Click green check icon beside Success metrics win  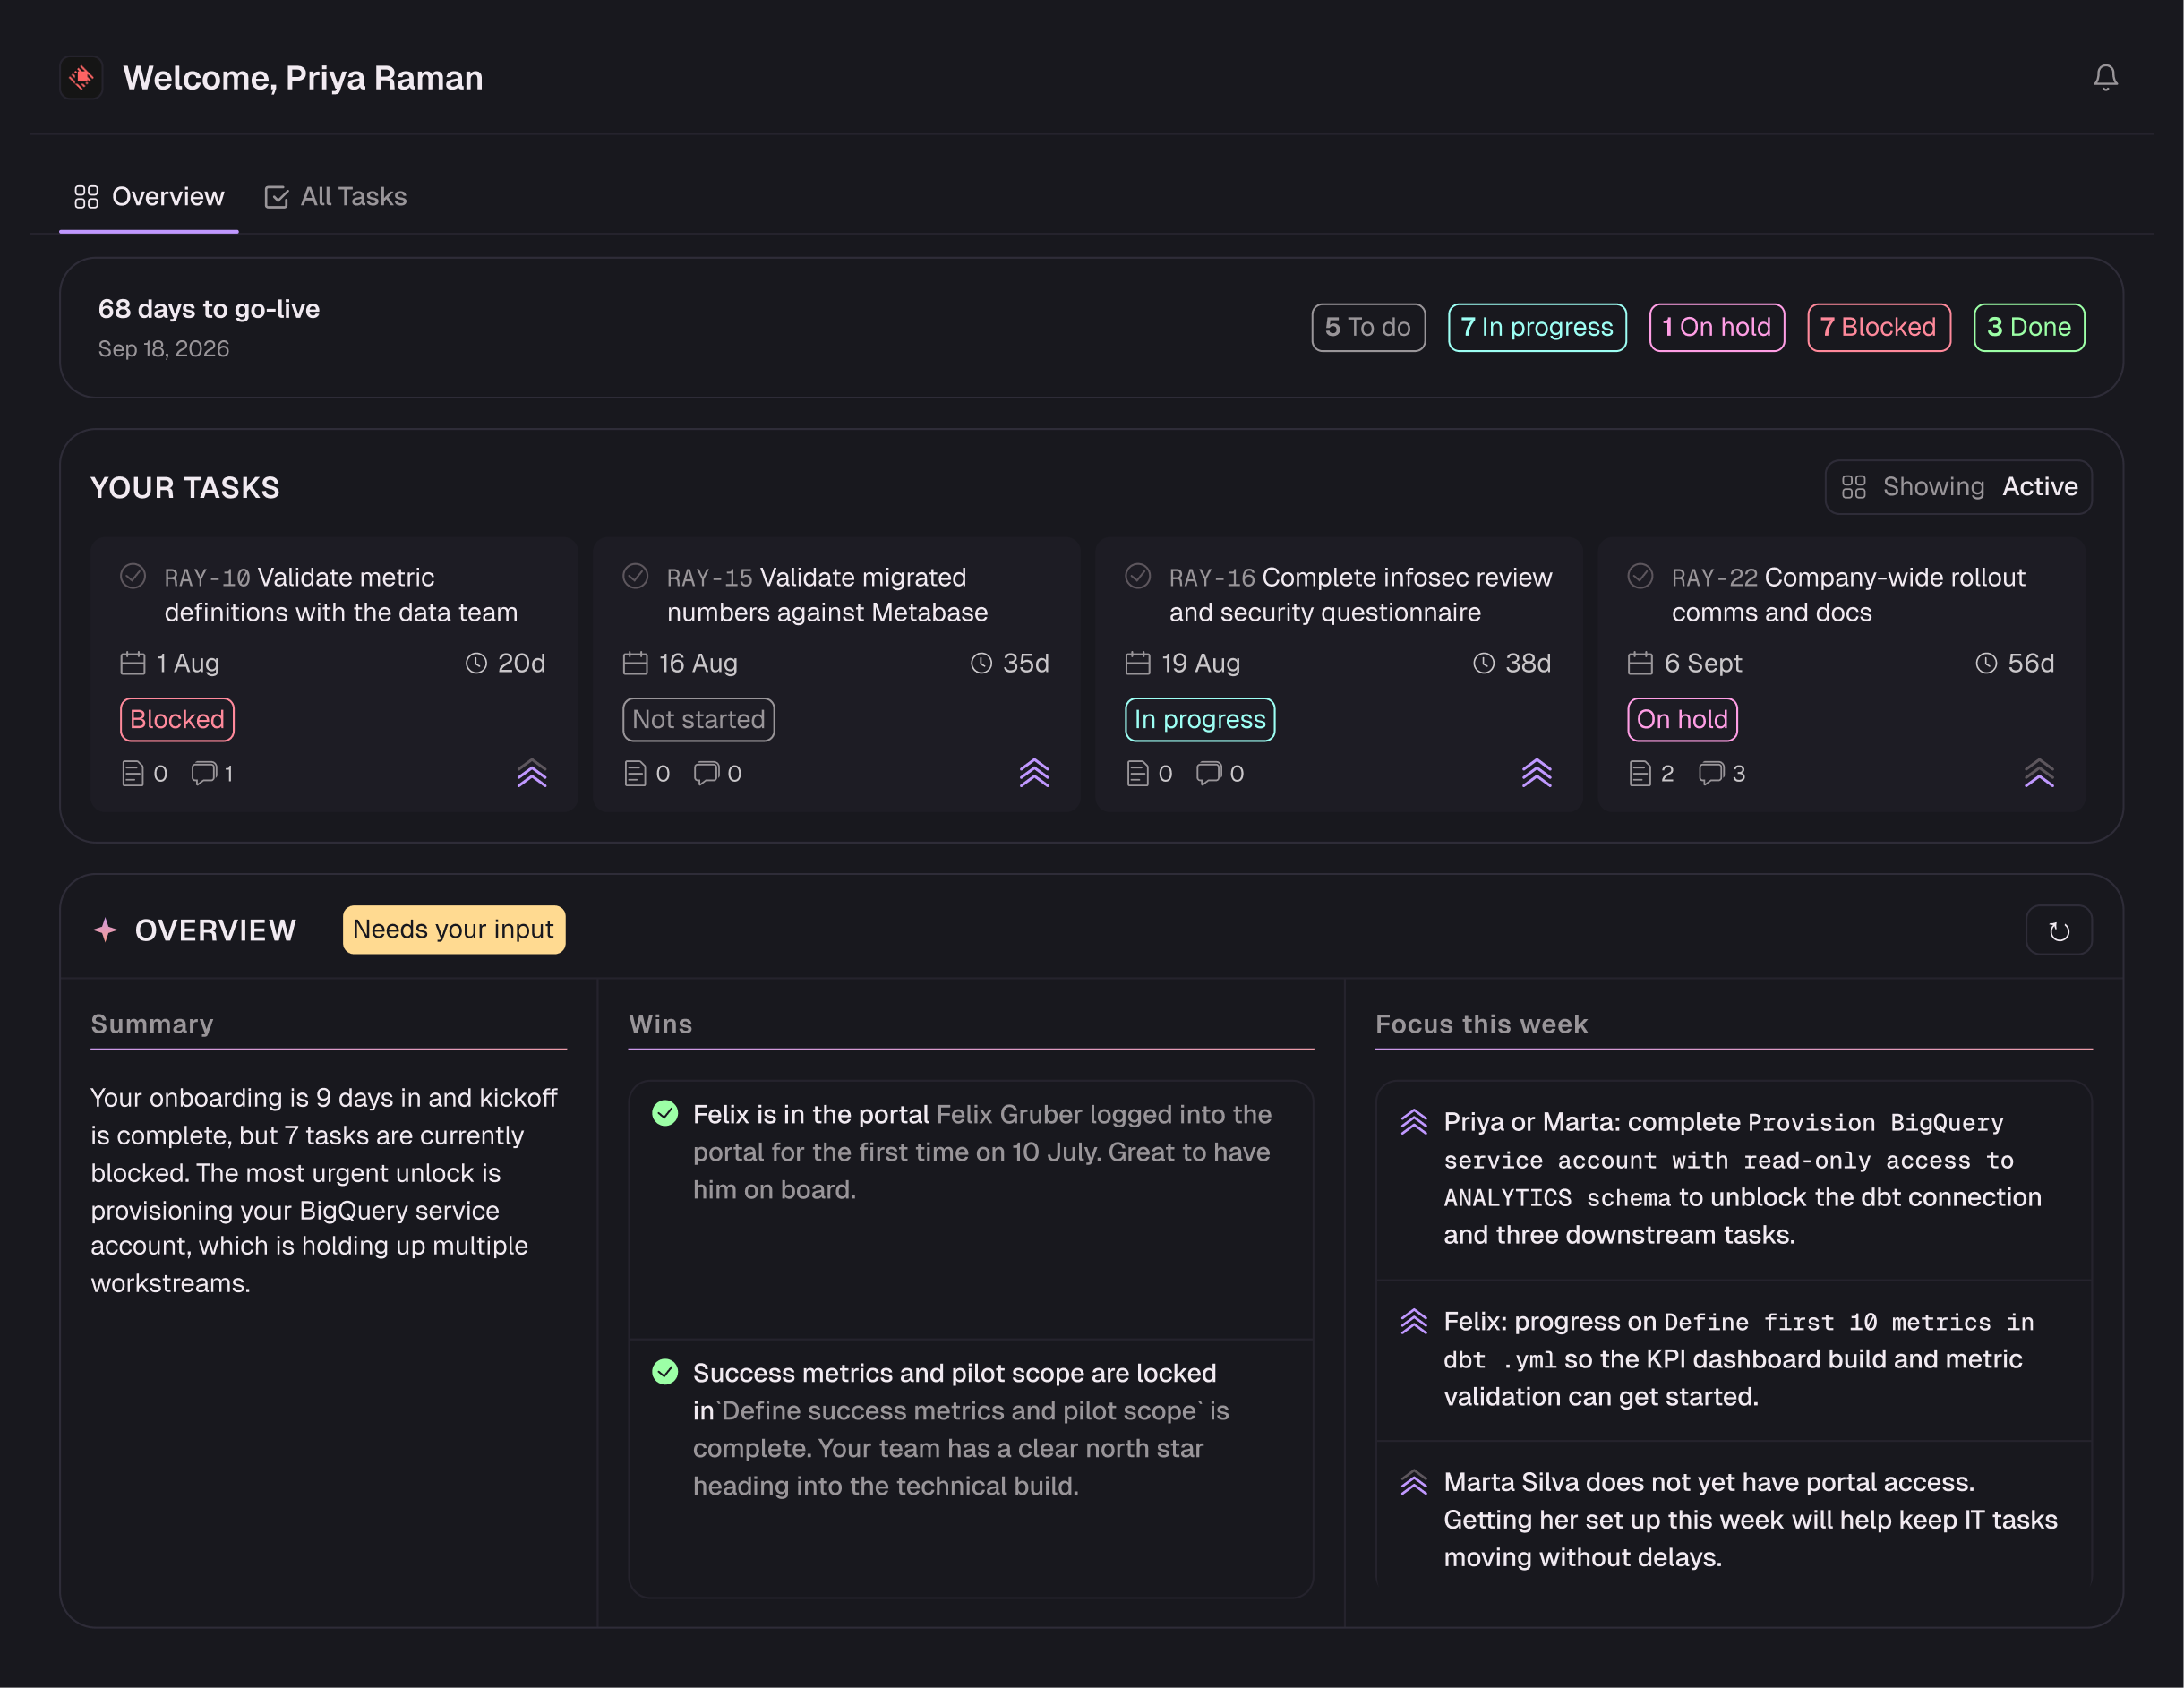[665, 1371]
